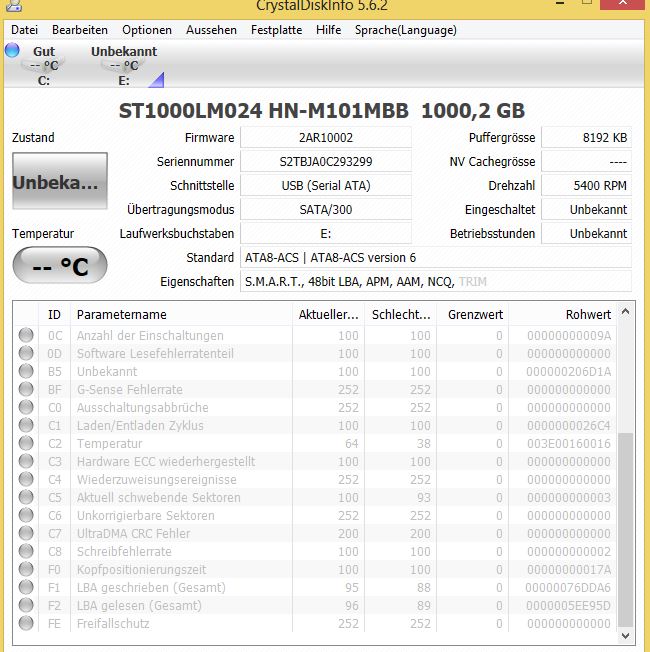Click the NV Cachegrösse value field
650x652 pixels.
[x=586, y=162]
